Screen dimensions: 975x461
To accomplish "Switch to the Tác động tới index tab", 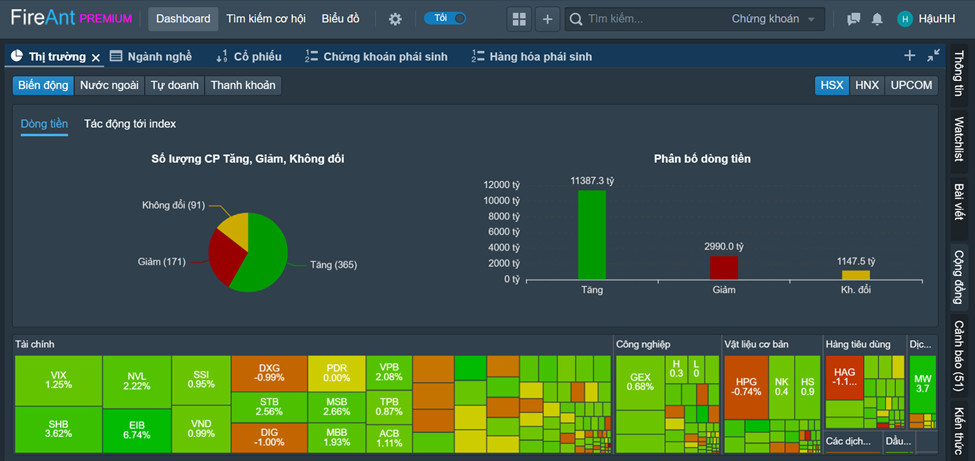I will [130, 124].
